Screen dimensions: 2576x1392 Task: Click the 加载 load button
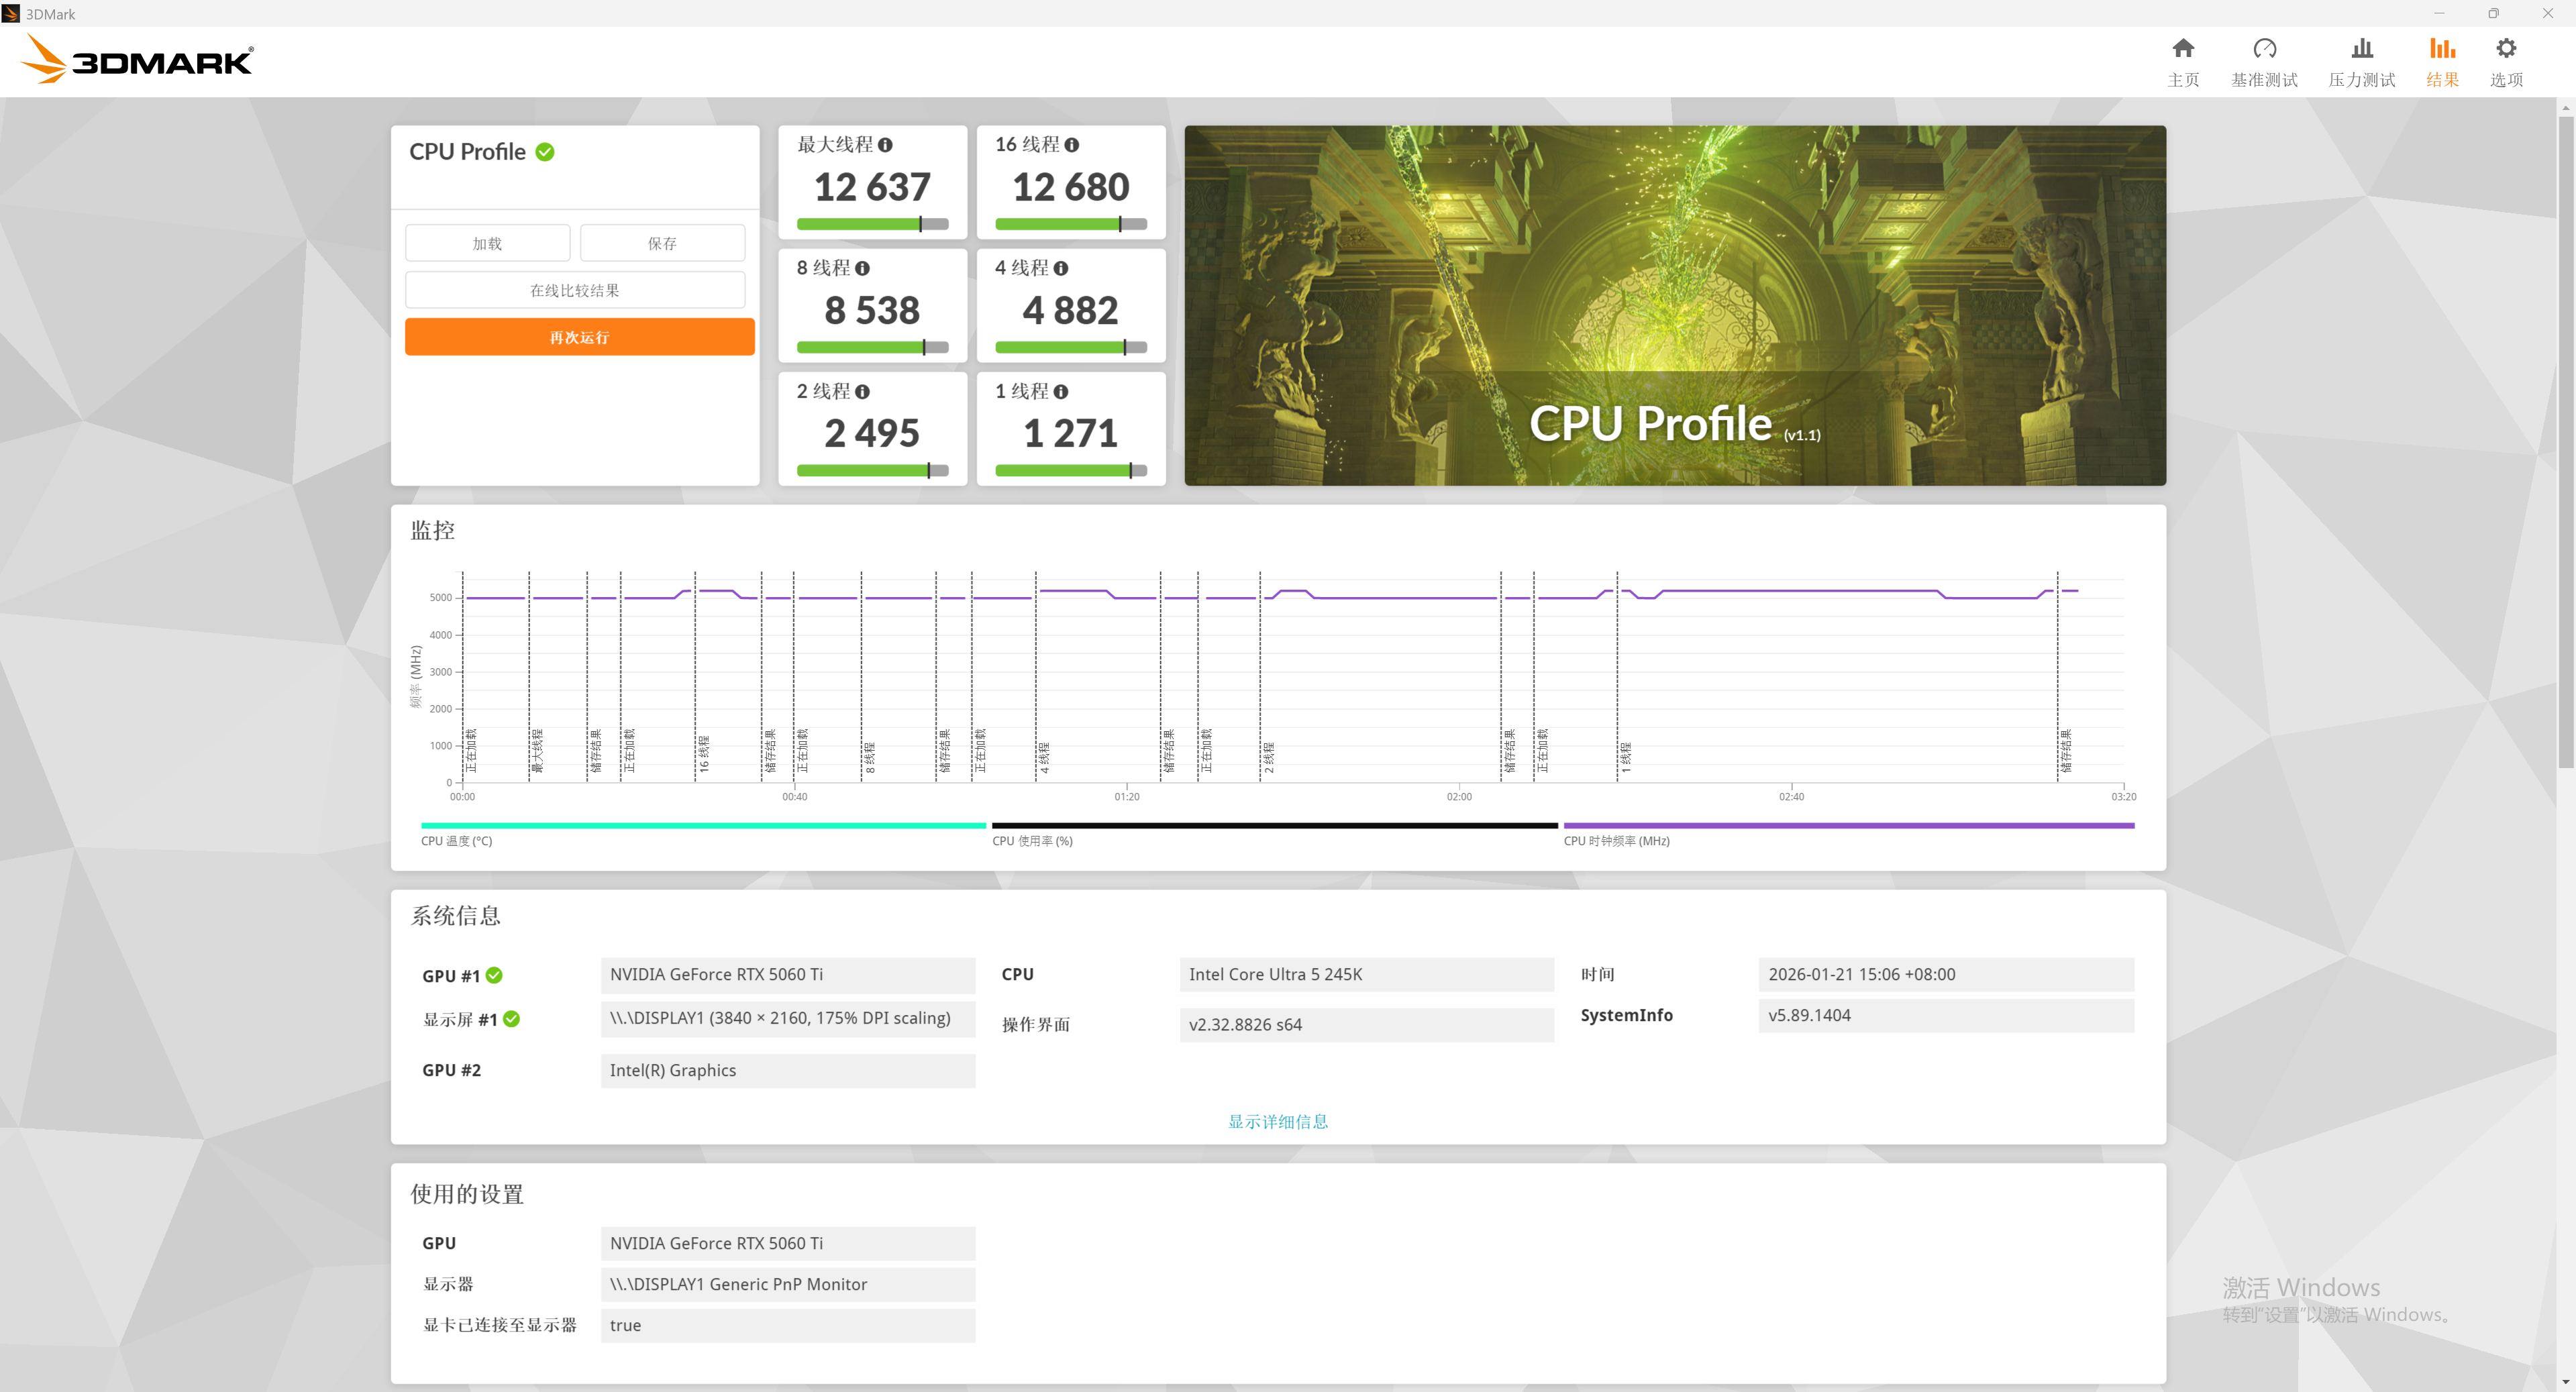[x=487, y=243]
